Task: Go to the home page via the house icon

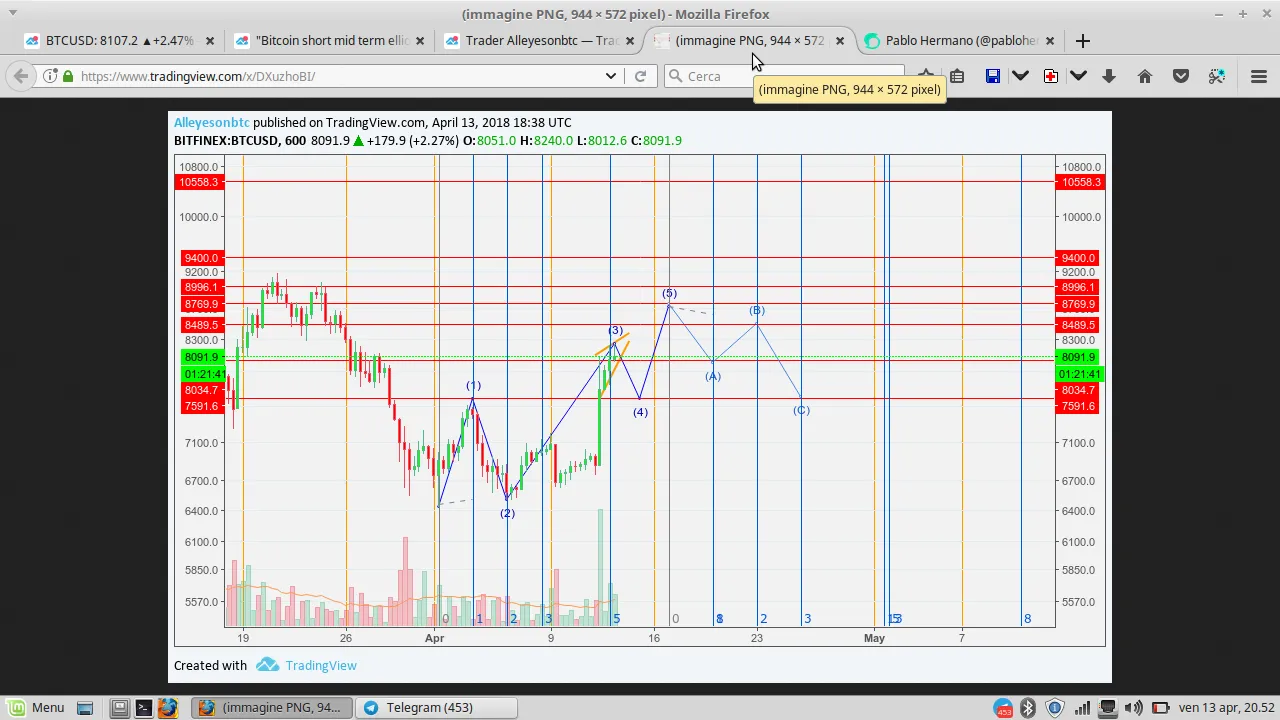Action: tap(1145, 76)
